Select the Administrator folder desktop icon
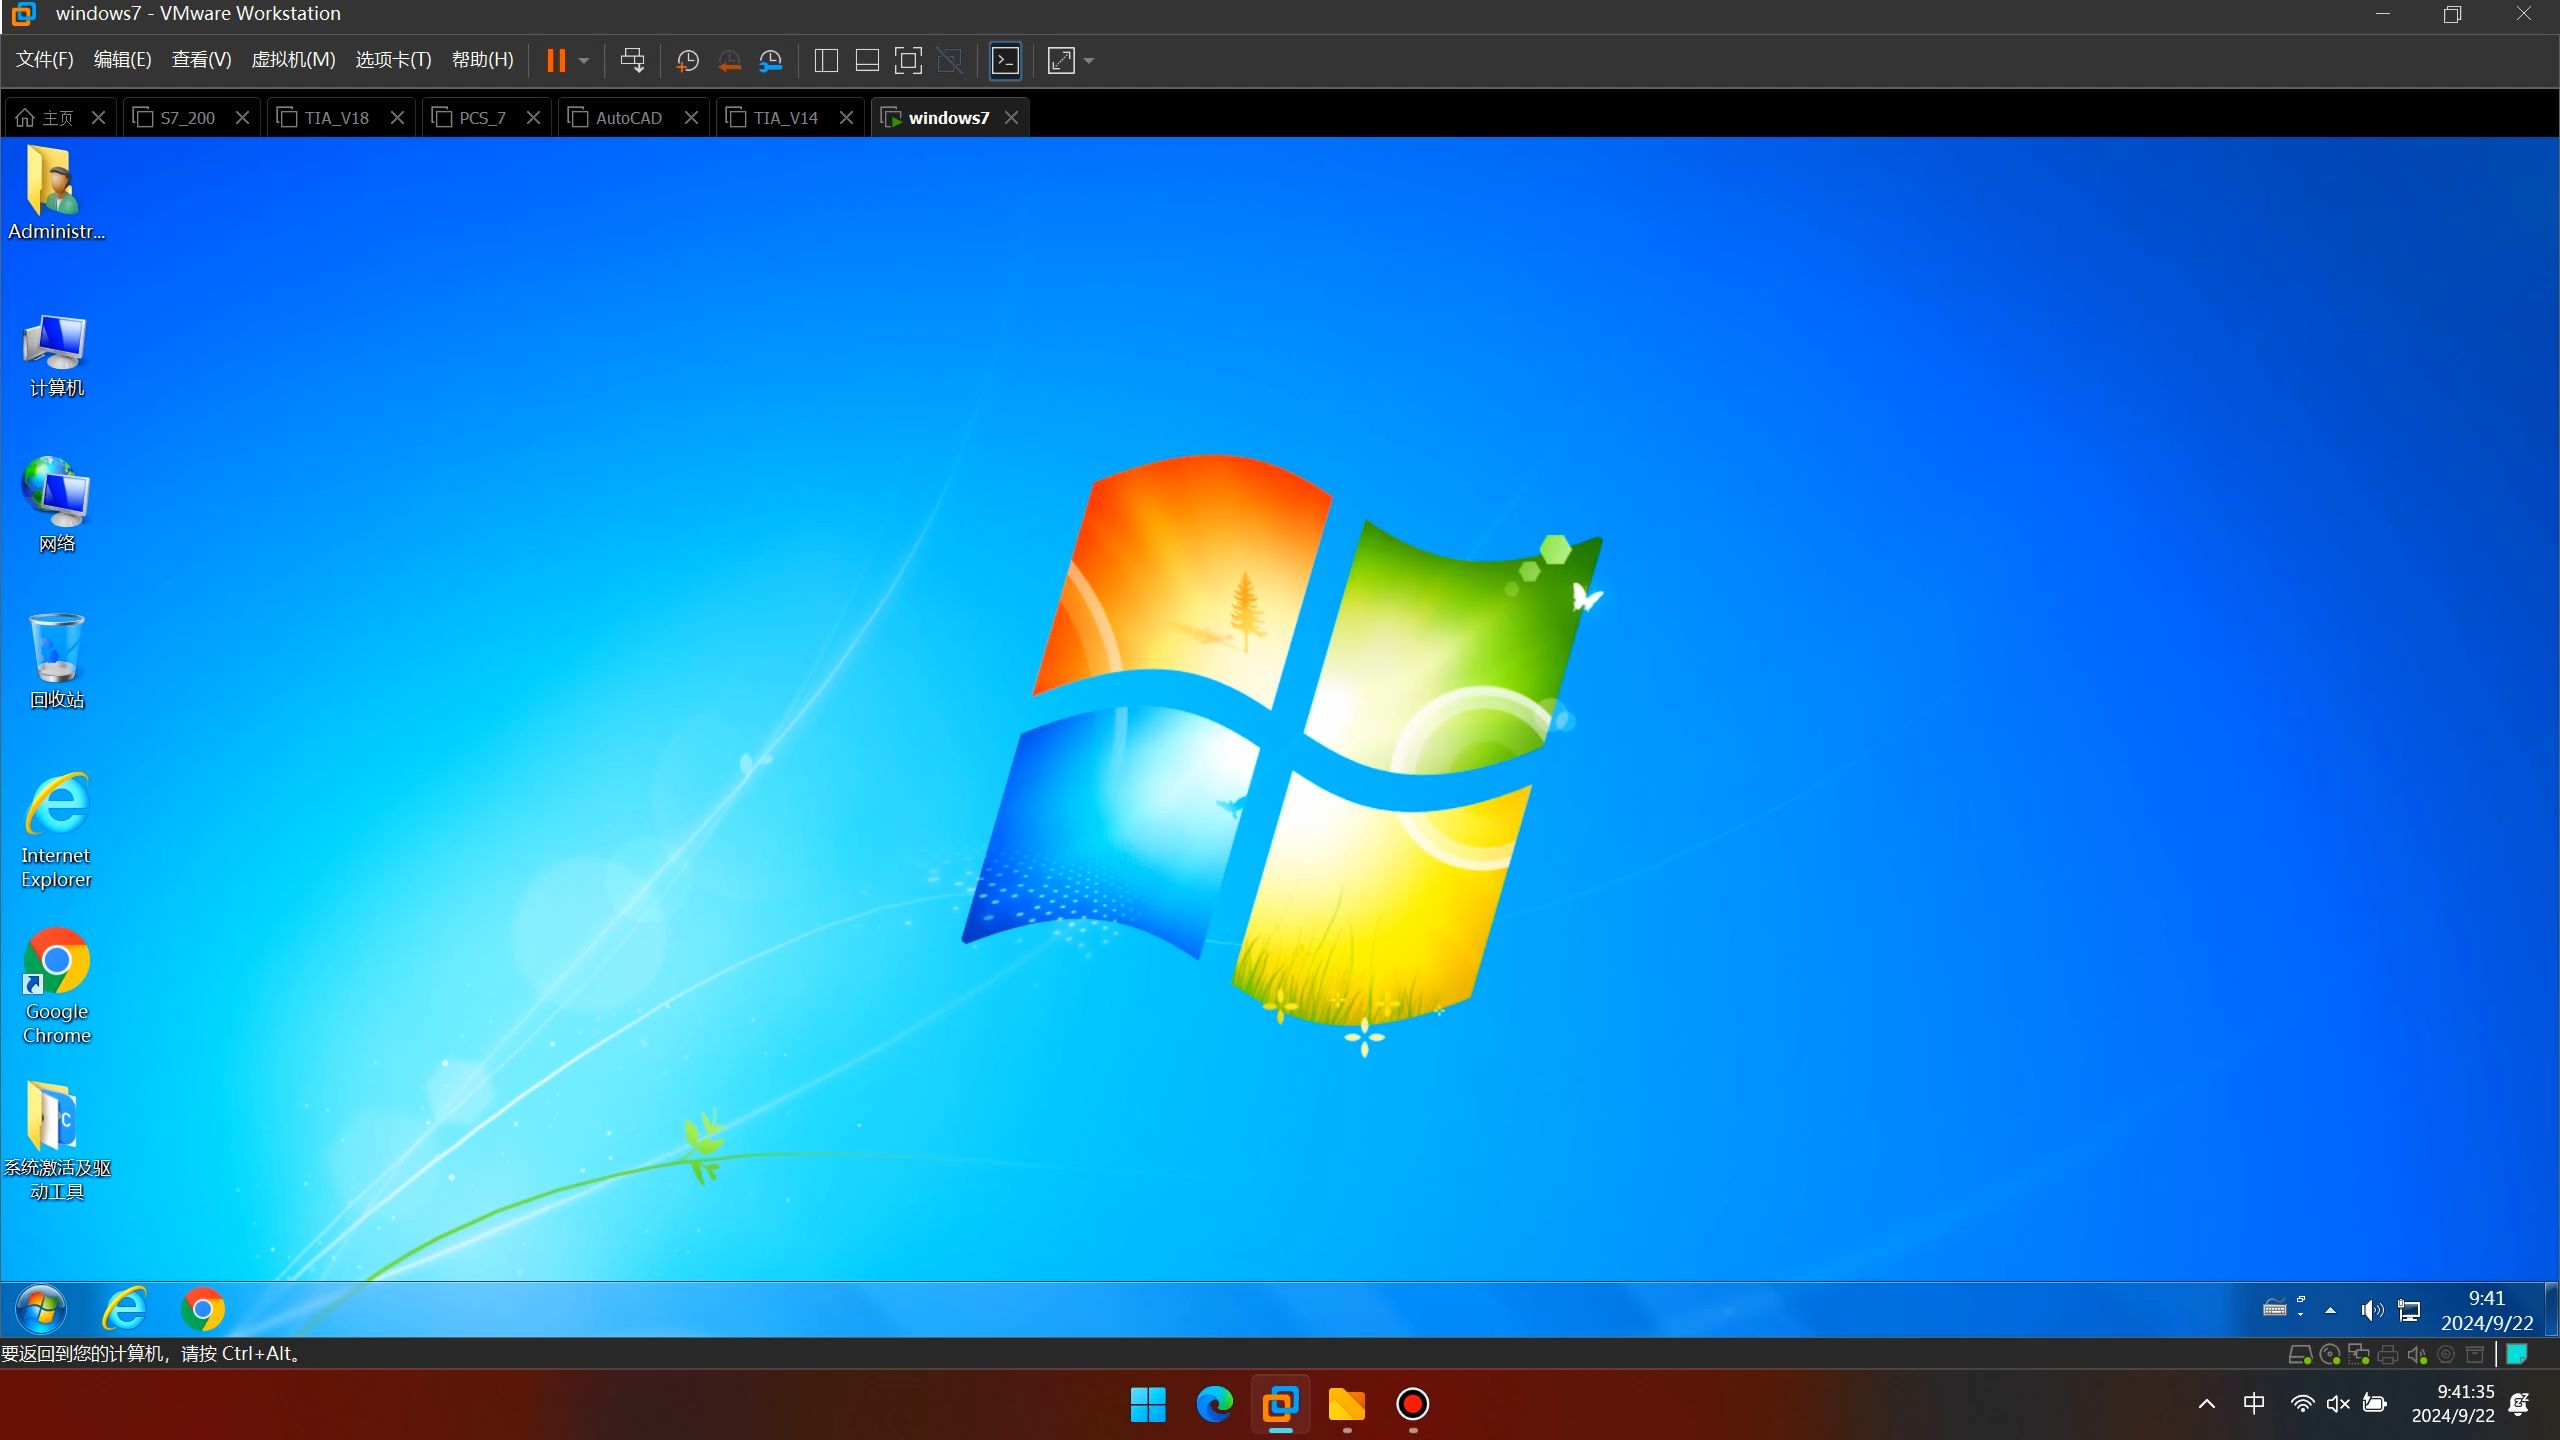2560x1440 pixels. point(56,194)
